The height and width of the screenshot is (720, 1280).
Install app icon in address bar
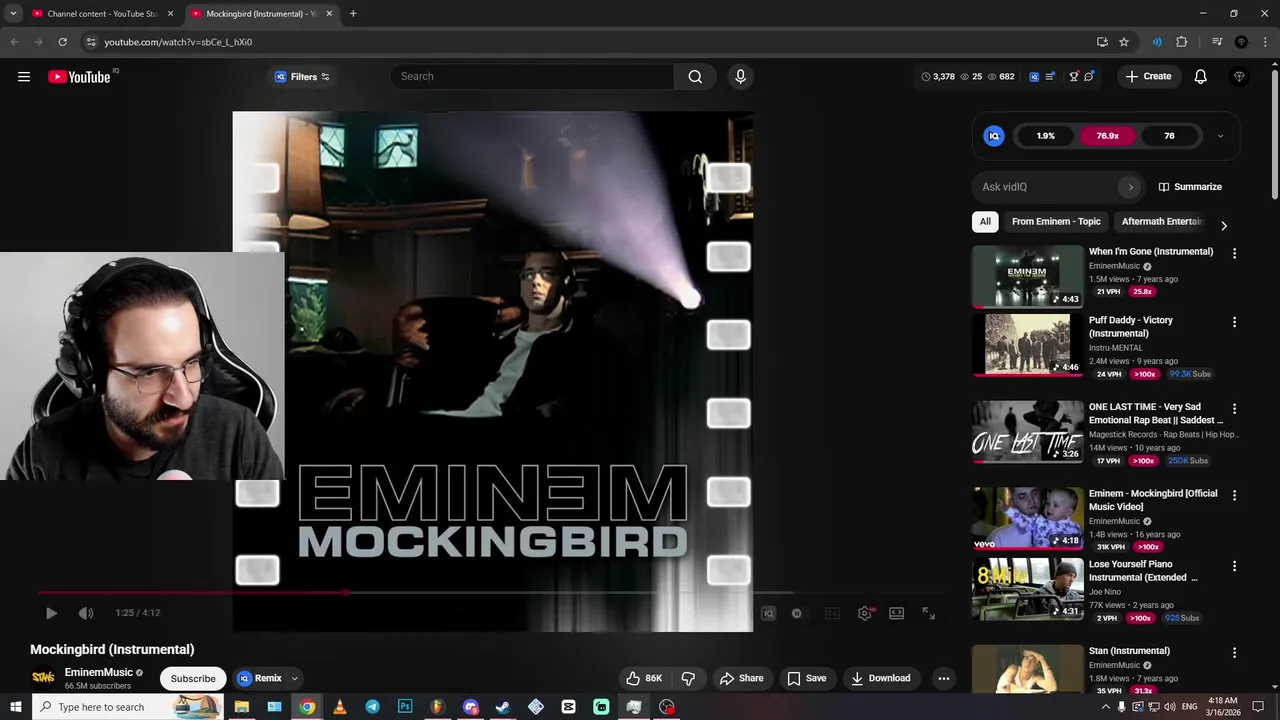pos(1102,42)
